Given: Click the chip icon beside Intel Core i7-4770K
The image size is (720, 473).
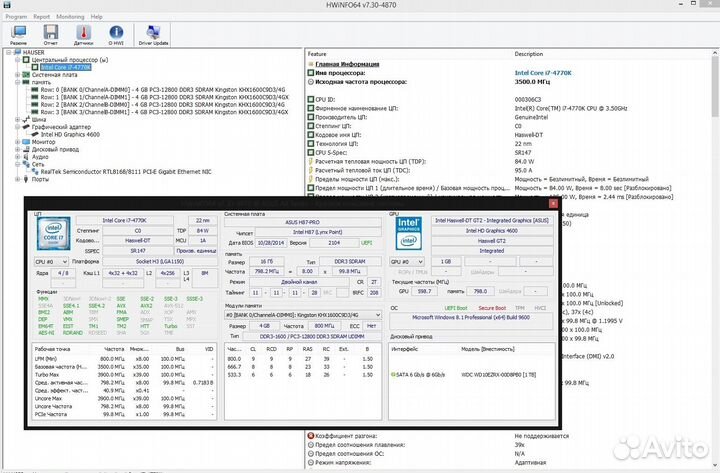Looking at the screenshot, I should 35,68.
